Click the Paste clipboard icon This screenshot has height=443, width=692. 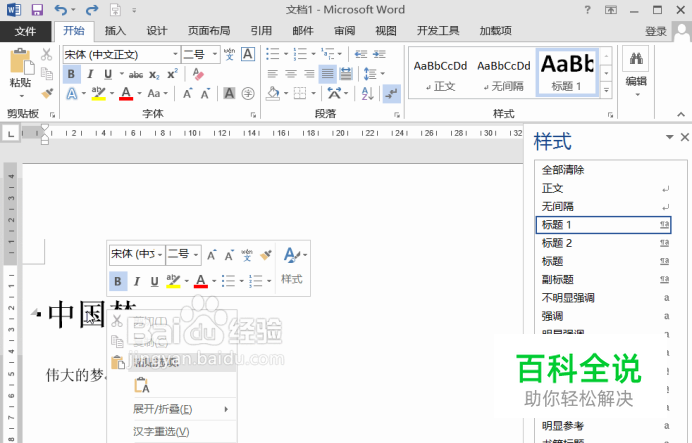21,61
